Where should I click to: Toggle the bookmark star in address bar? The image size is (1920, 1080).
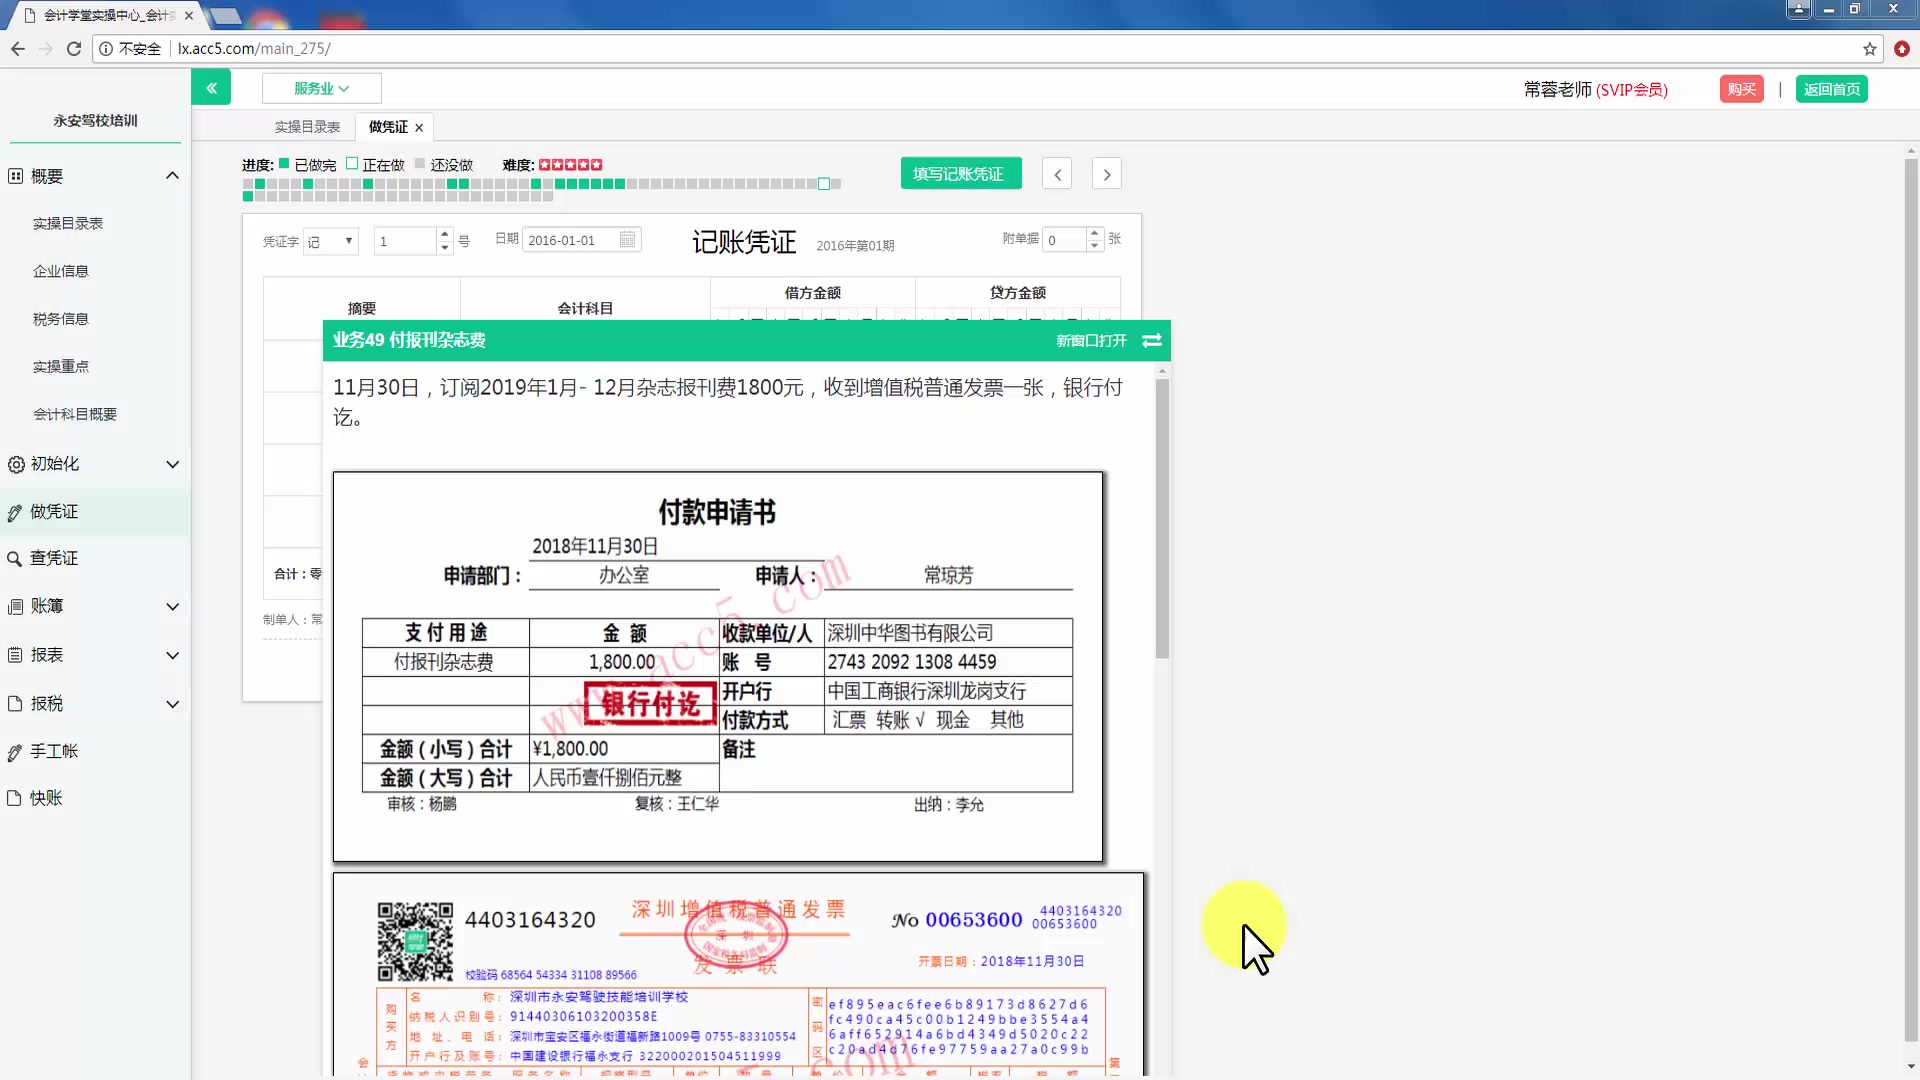pyautogui.click(x=1868, y=48)
